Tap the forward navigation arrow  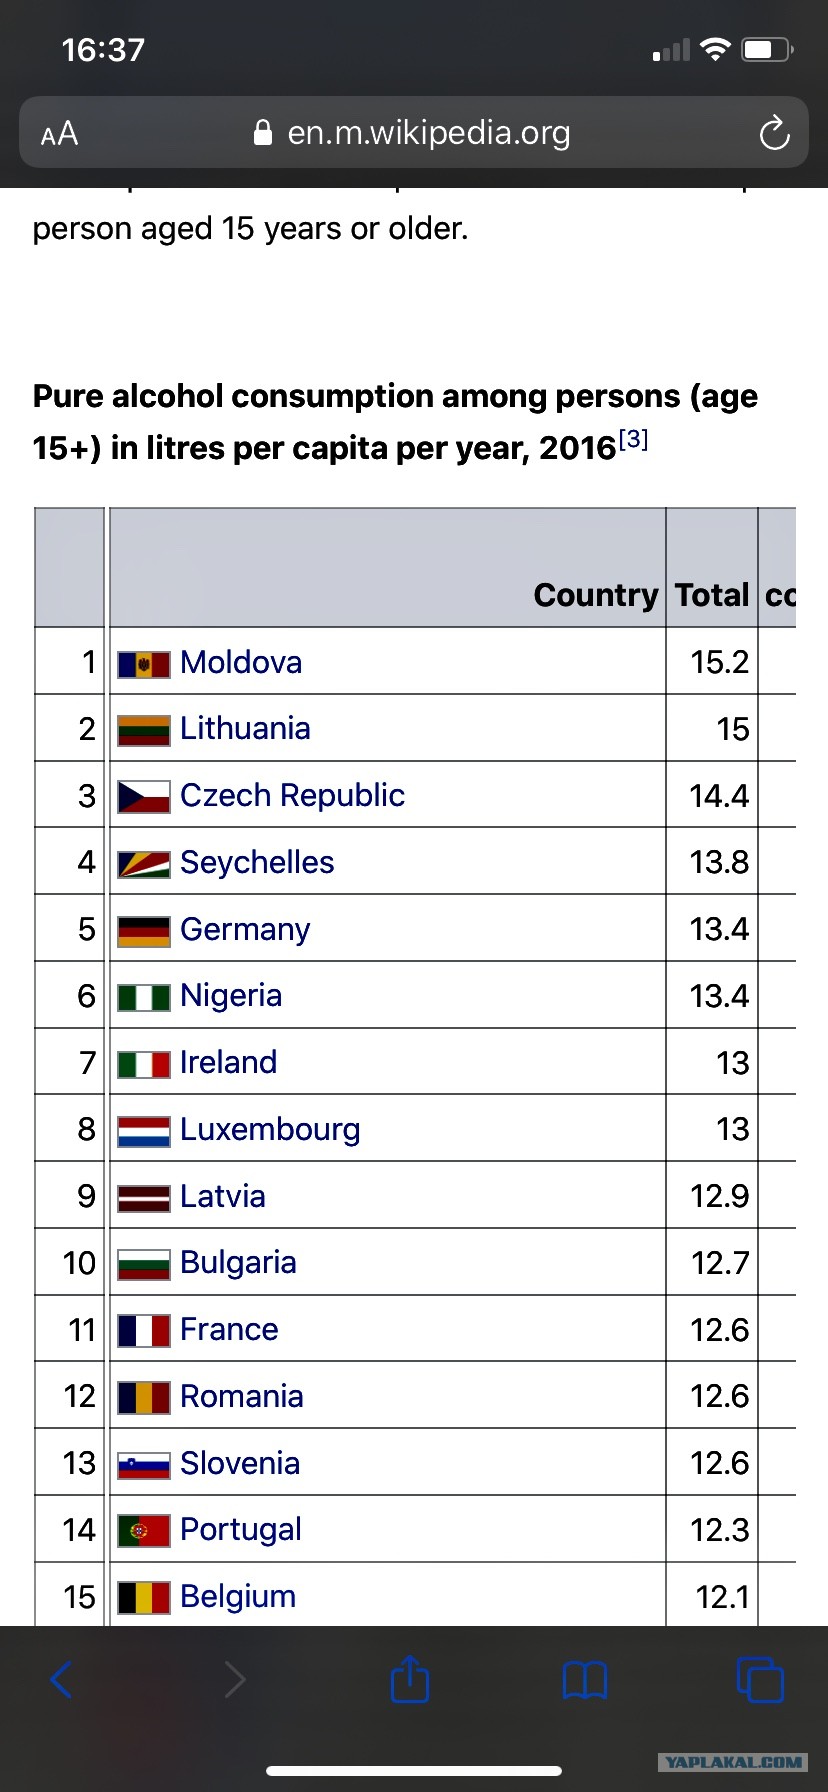pos(235,1680)
